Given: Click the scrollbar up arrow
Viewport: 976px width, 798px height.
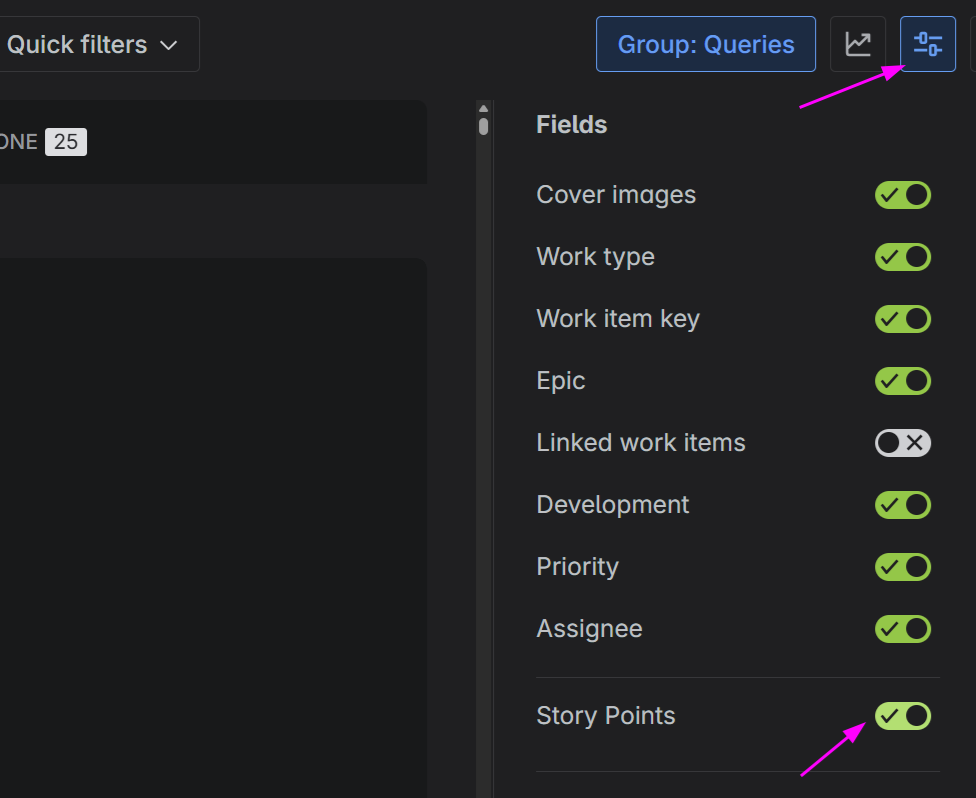Looking at the screenshot, I should click(483, 109).
